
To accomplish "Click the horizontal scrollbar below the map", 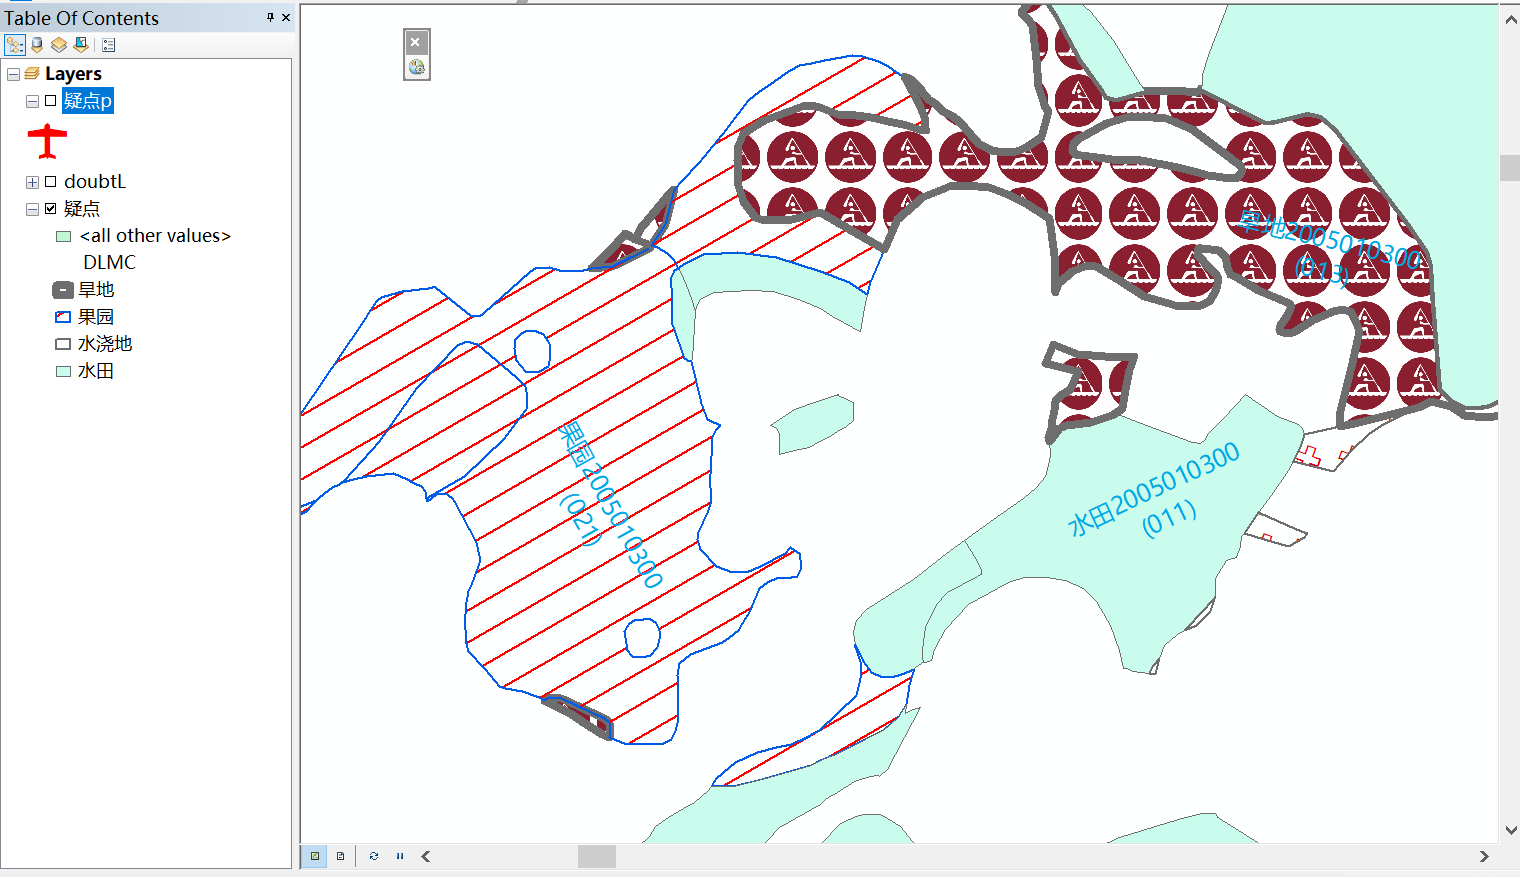I will (596, 856).
